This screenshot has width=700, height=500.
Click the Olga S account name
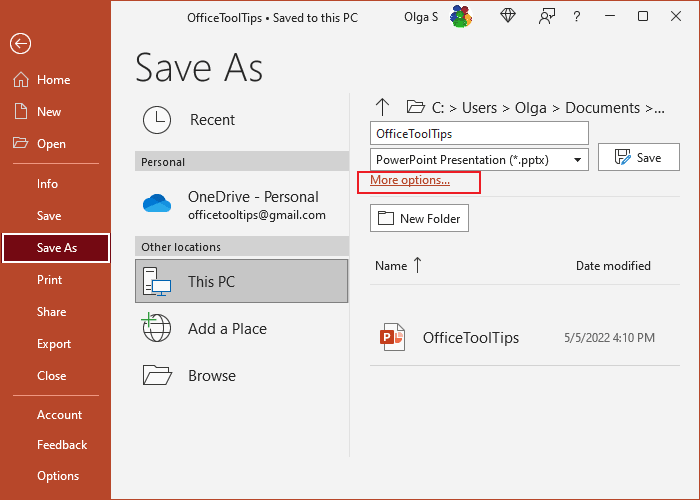pyautogui.click(x=421, y=17)
